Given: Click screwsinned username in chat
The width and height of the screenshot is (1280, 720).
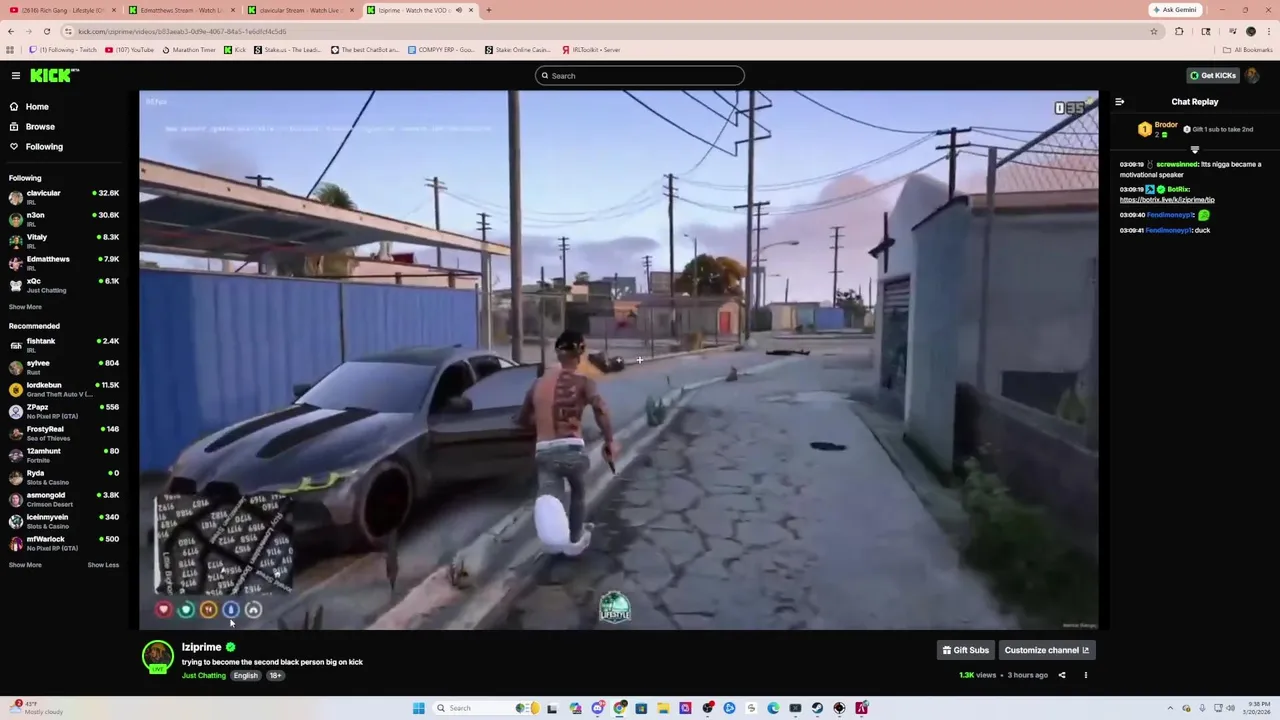Looking at the screenshot, I should coord(1177,164).
